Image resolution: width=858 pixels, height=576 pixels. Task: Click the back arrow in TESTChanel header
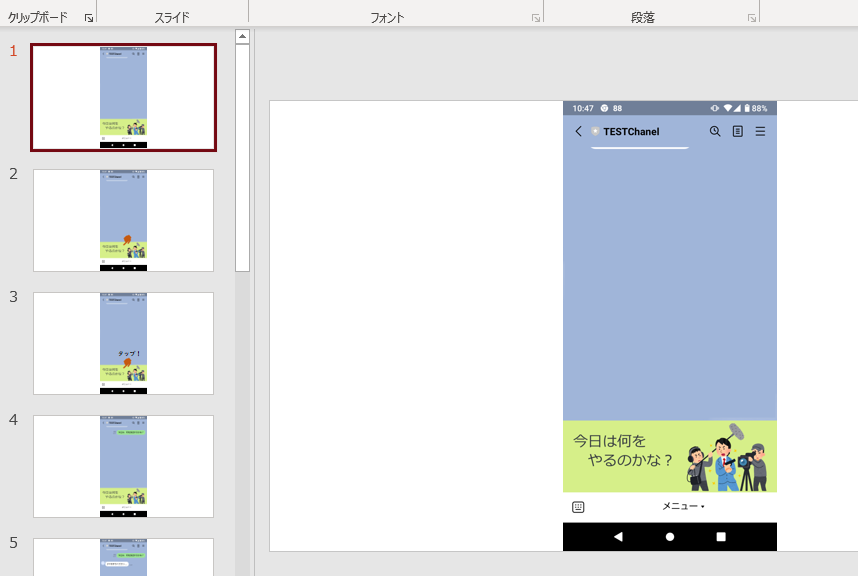[578, 131]
